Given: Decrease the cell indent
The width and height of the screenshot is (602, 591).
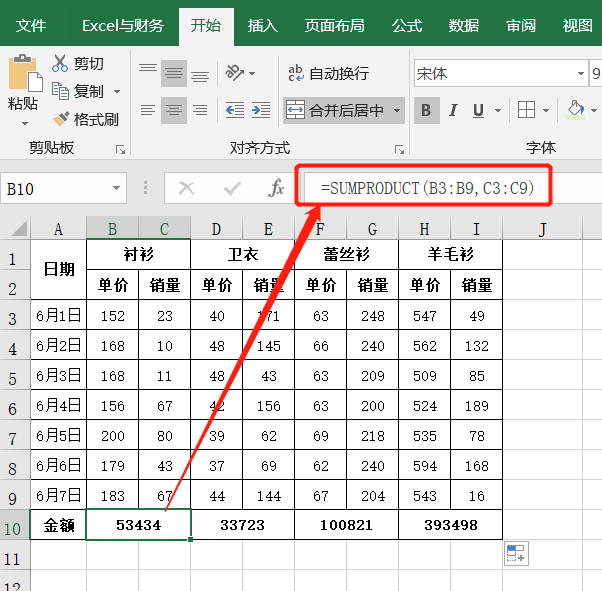Looking at the screenshot, I should tap(235, 110).
